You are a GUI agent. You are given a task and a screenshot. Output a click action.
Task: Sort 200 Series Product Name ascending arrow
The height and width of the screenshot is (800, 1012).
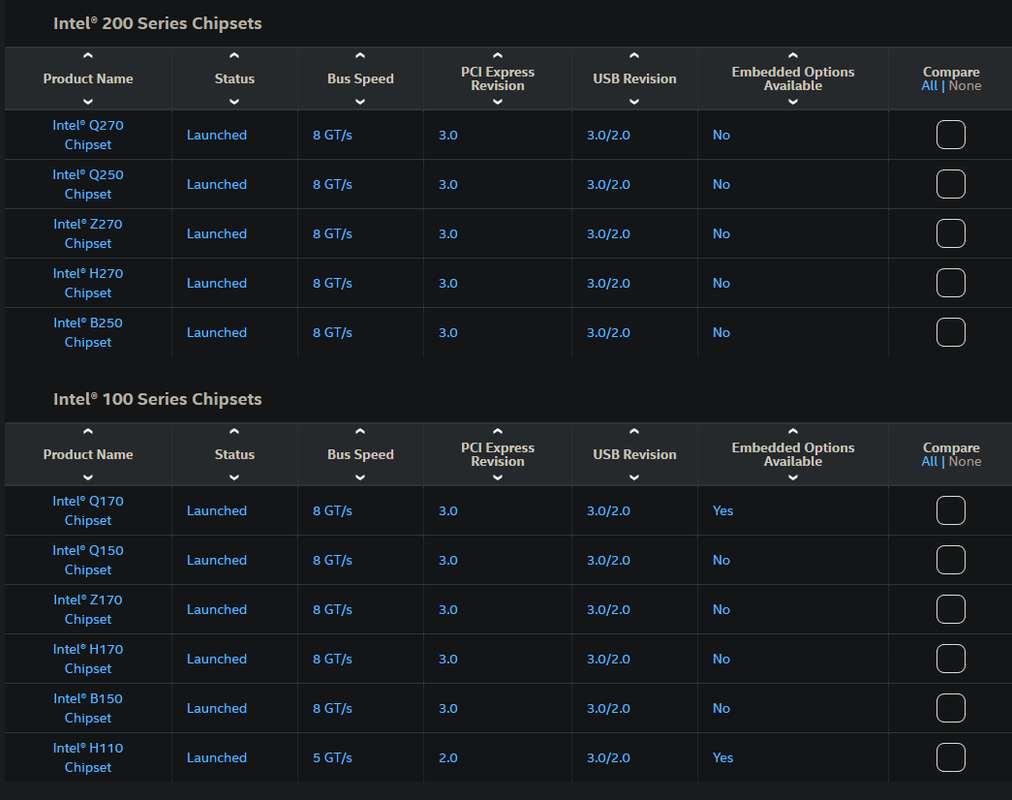pos(88,56)
